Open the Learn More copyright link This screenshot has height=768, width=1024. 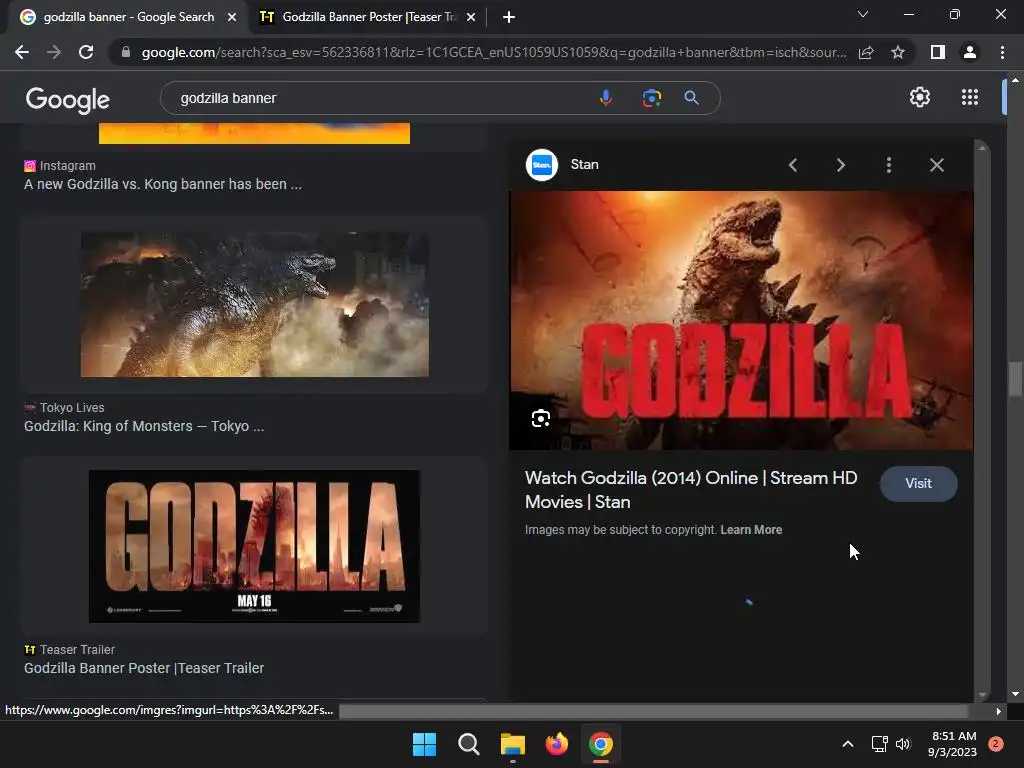click(x=751, y=530)
